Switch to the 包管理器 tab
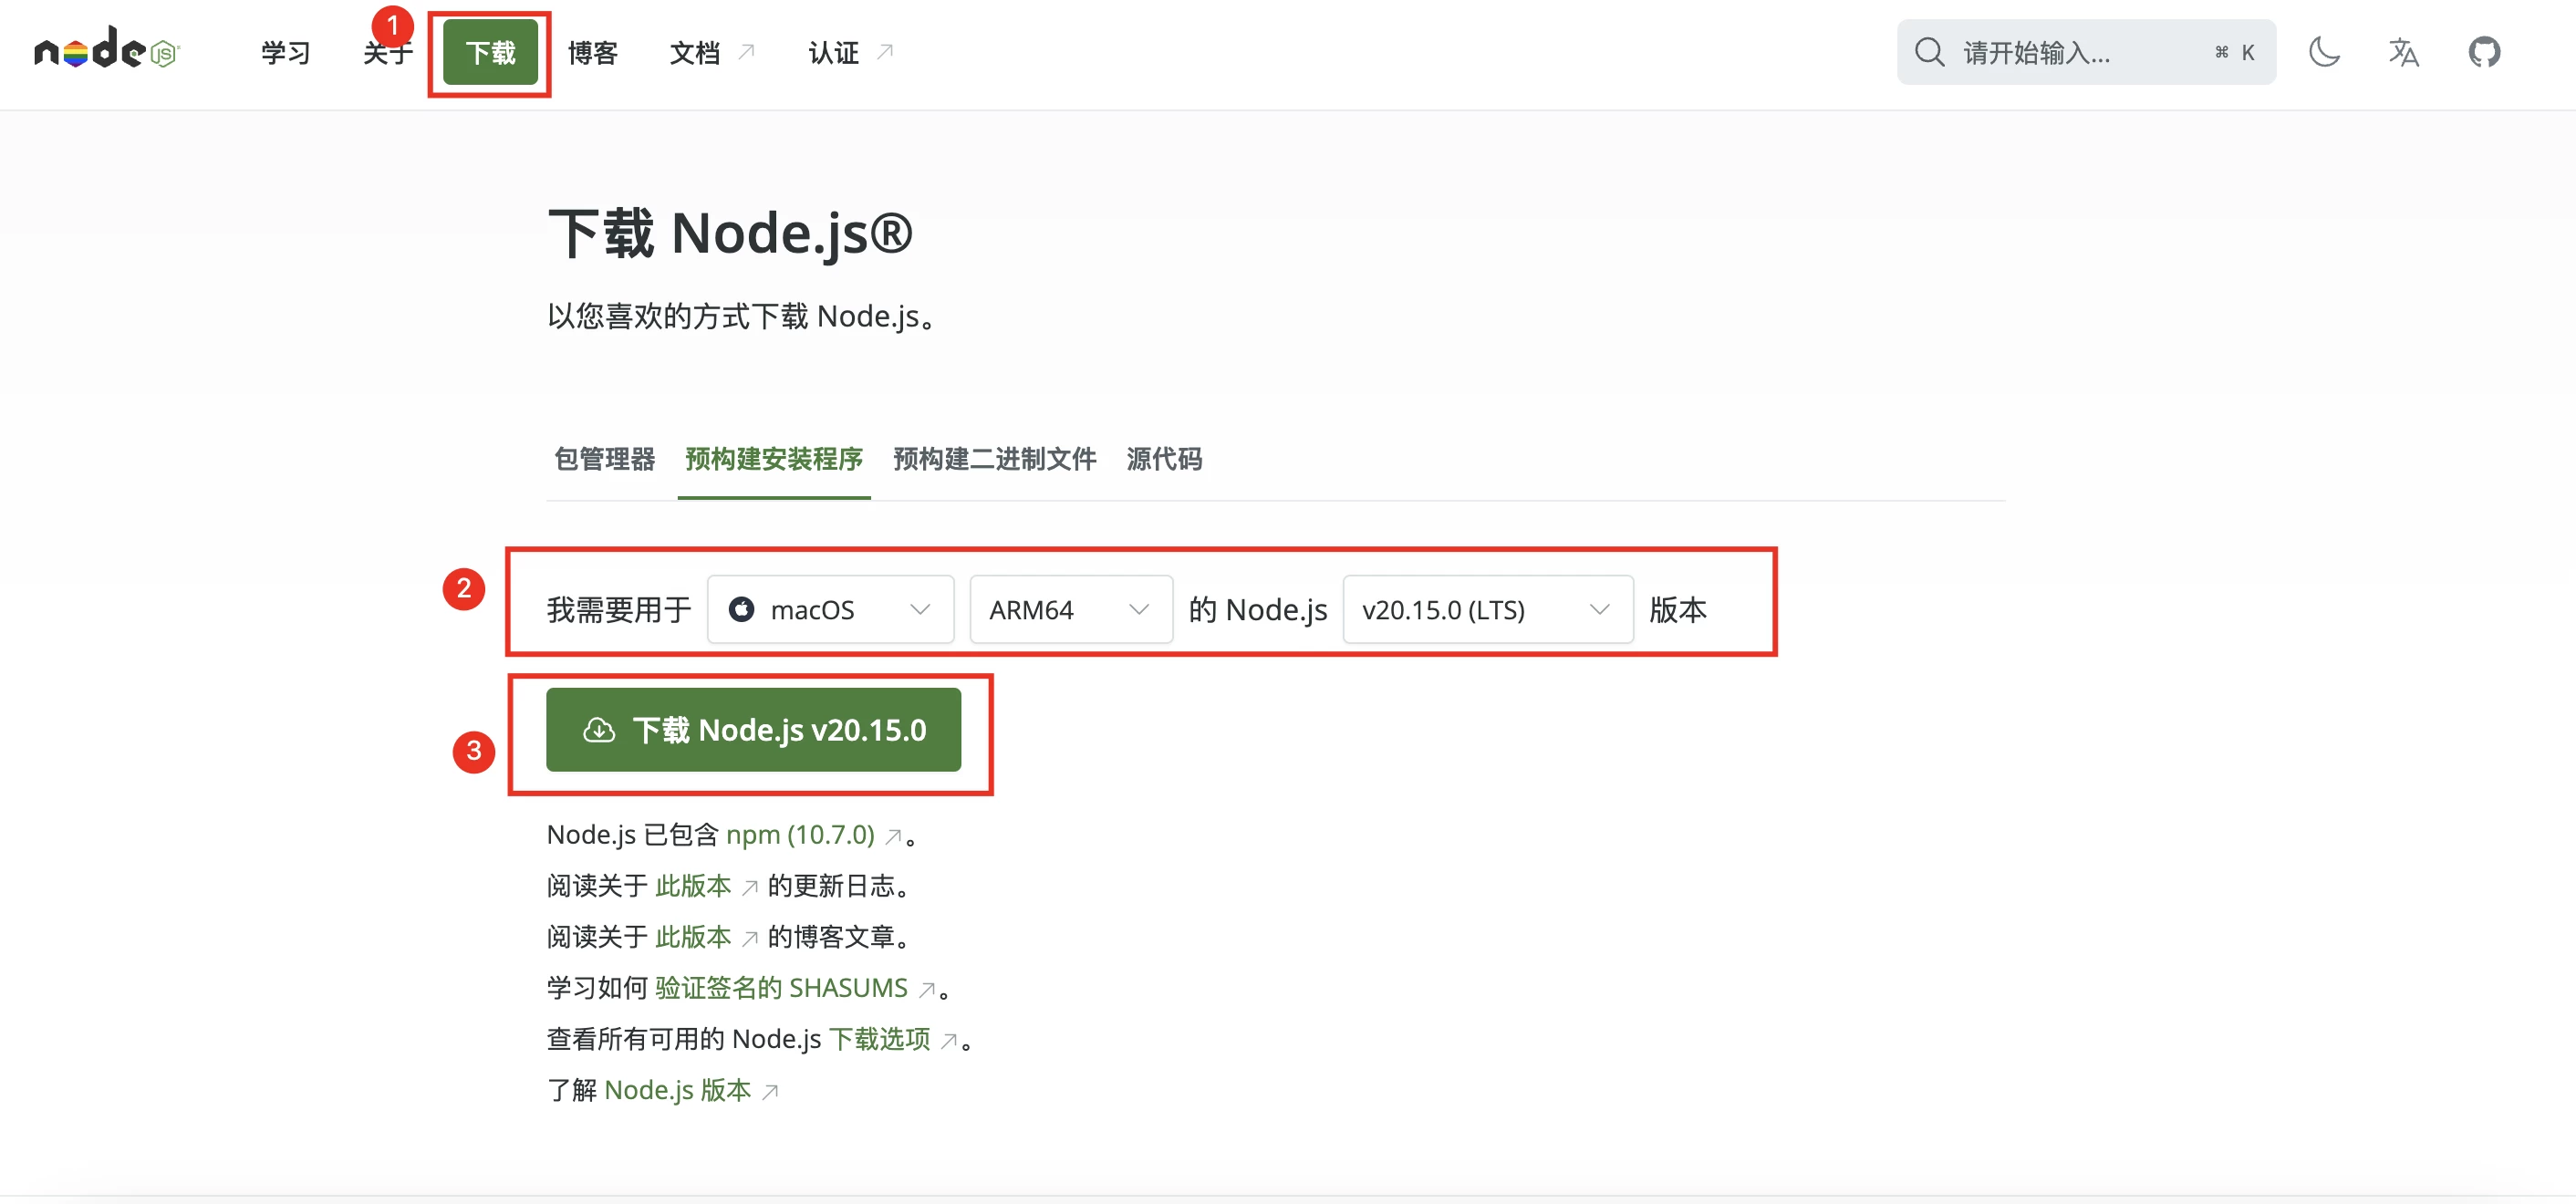2576x1204 pixels. pyautogui.click(x=604, y=459)
